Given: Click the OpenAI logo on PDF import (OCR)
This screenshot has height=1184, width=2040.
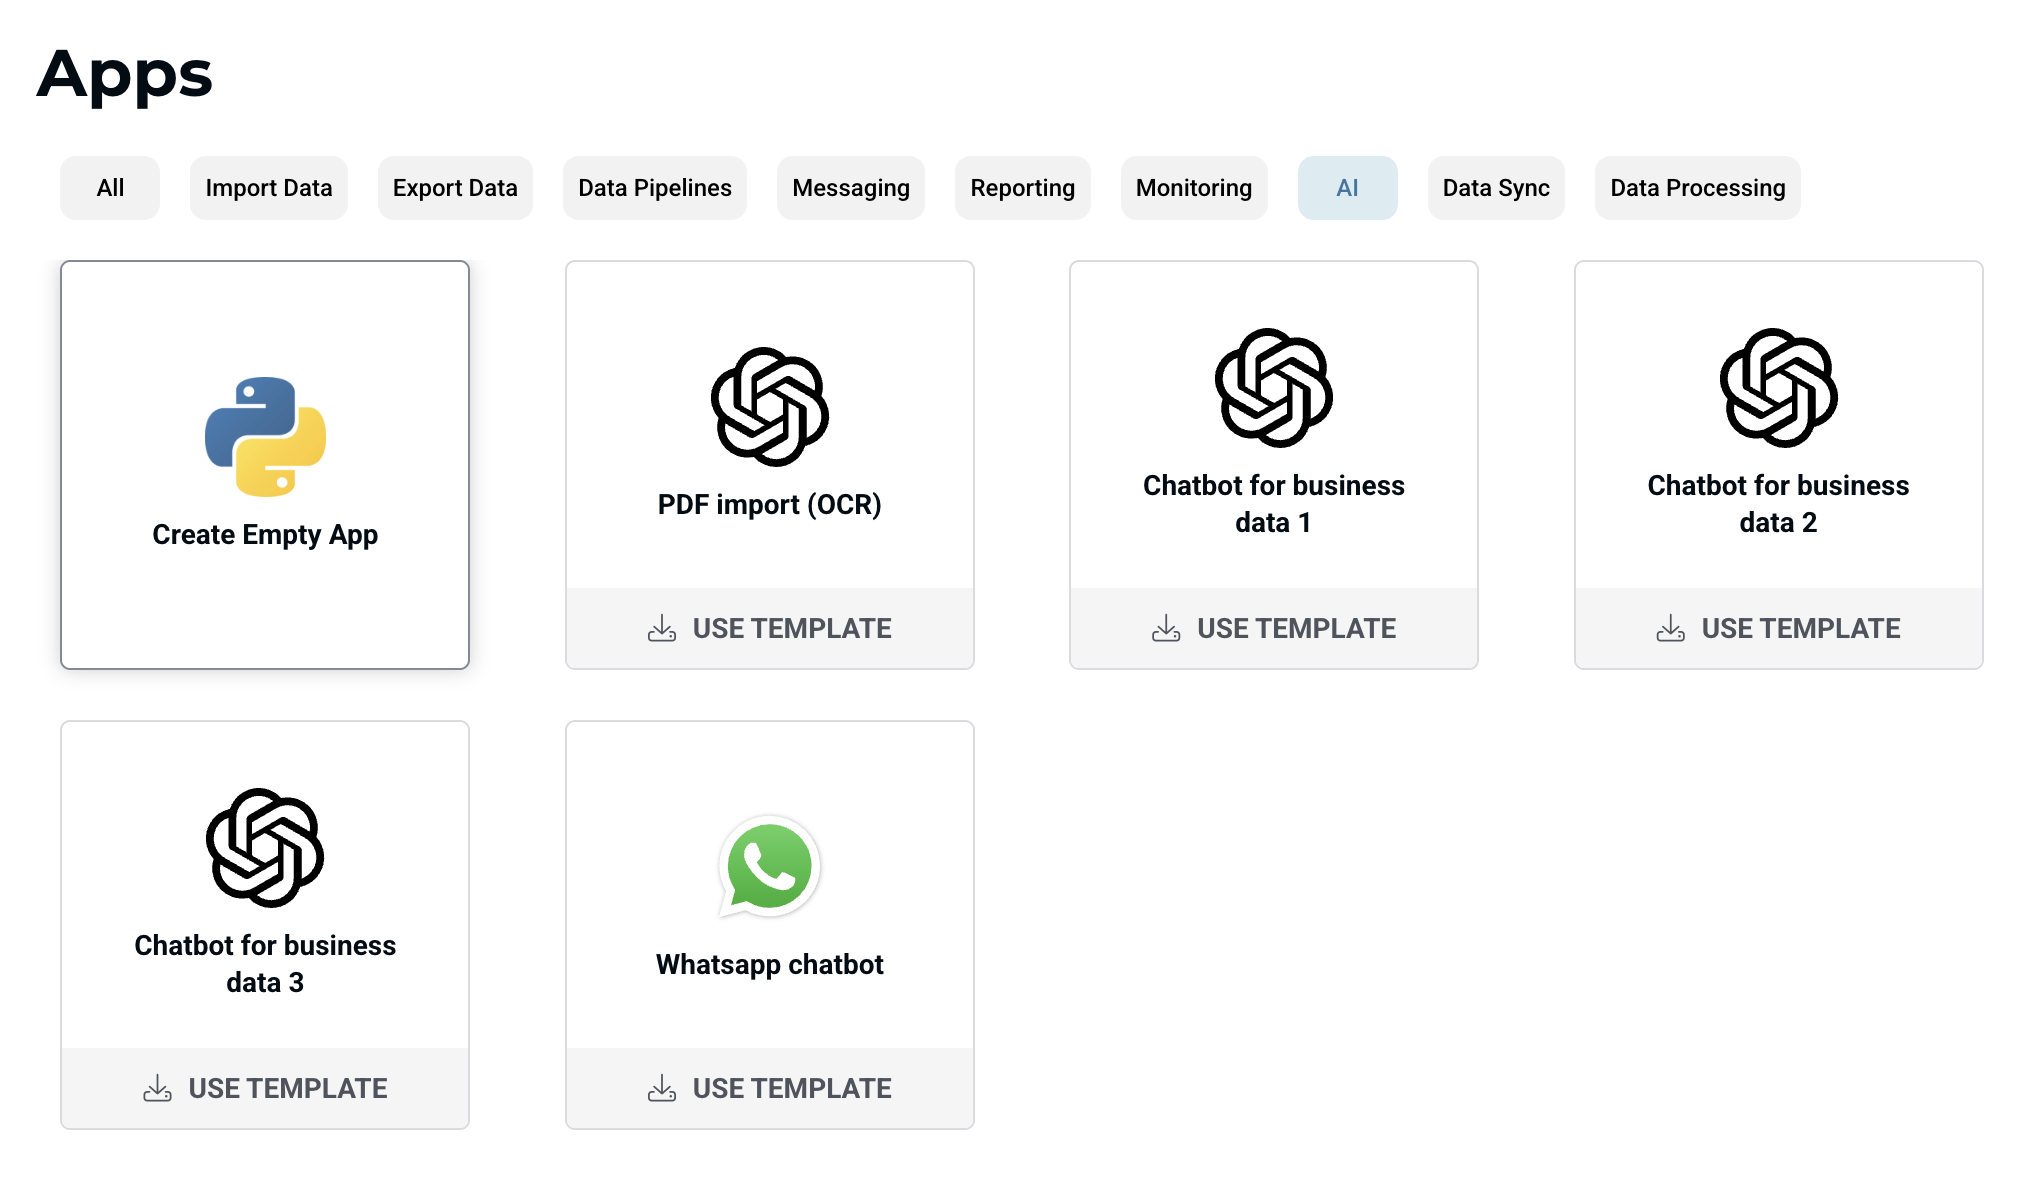Looking at the screenshot, I should [769, 407].
